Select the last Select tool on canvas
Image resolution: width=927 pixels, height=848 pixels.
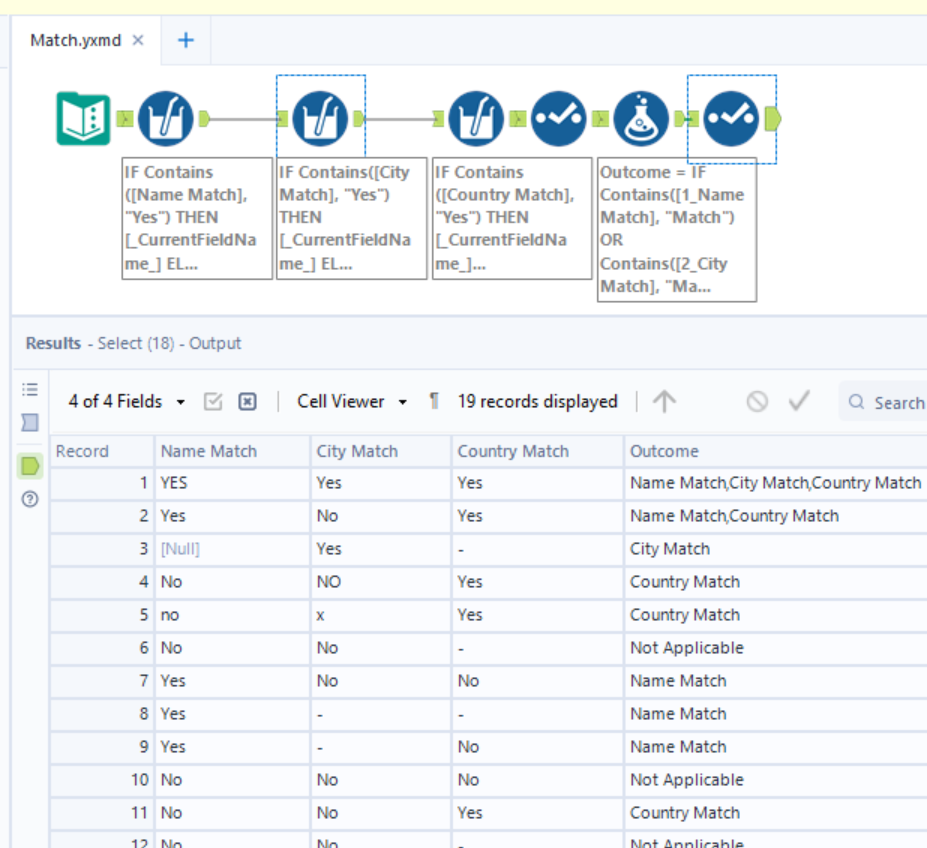tap(731, 119)
